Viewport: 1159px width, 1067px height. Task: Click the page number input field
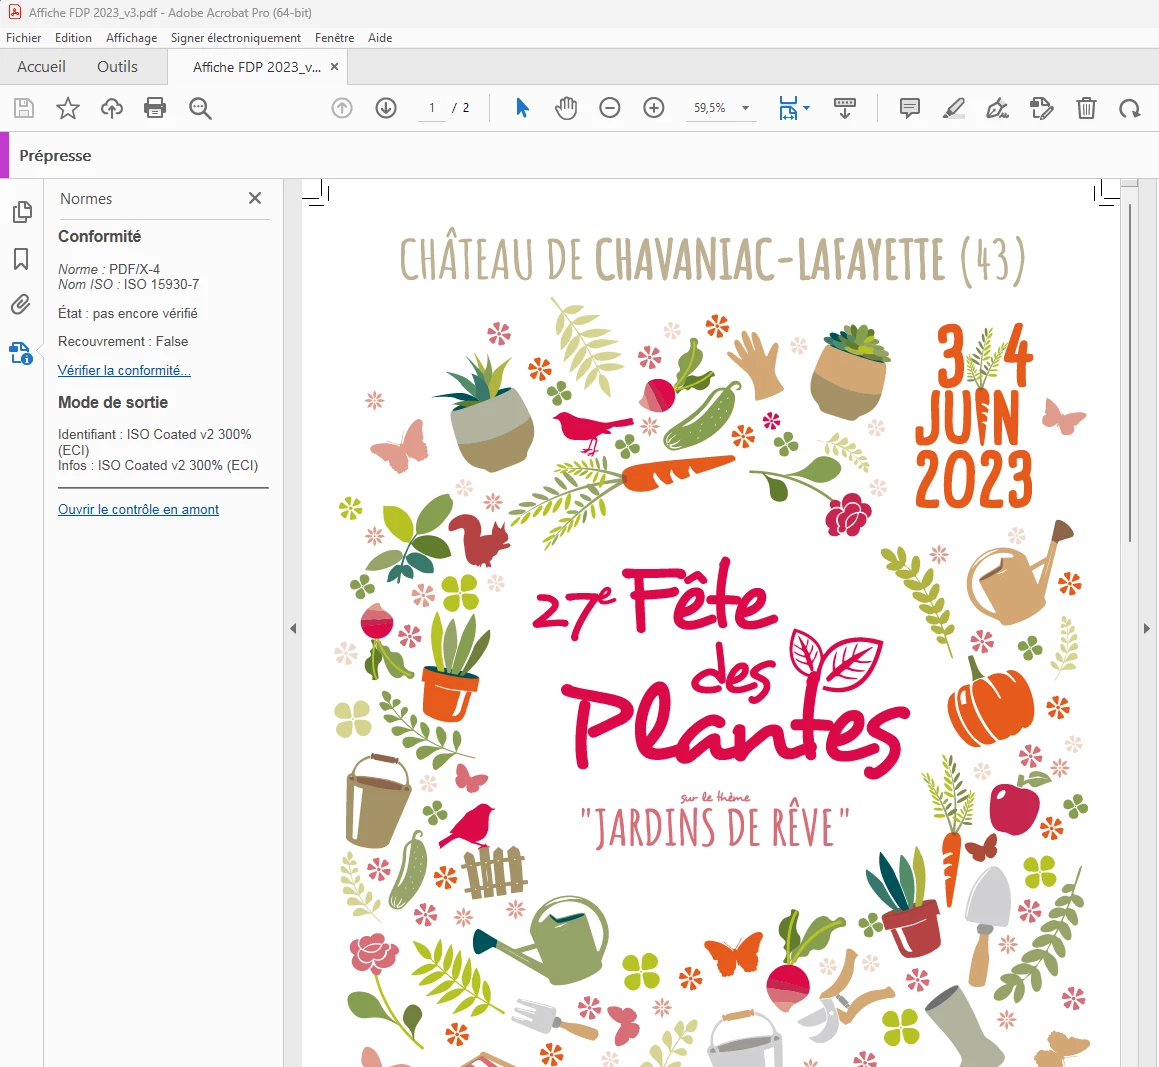pos(432,108)
